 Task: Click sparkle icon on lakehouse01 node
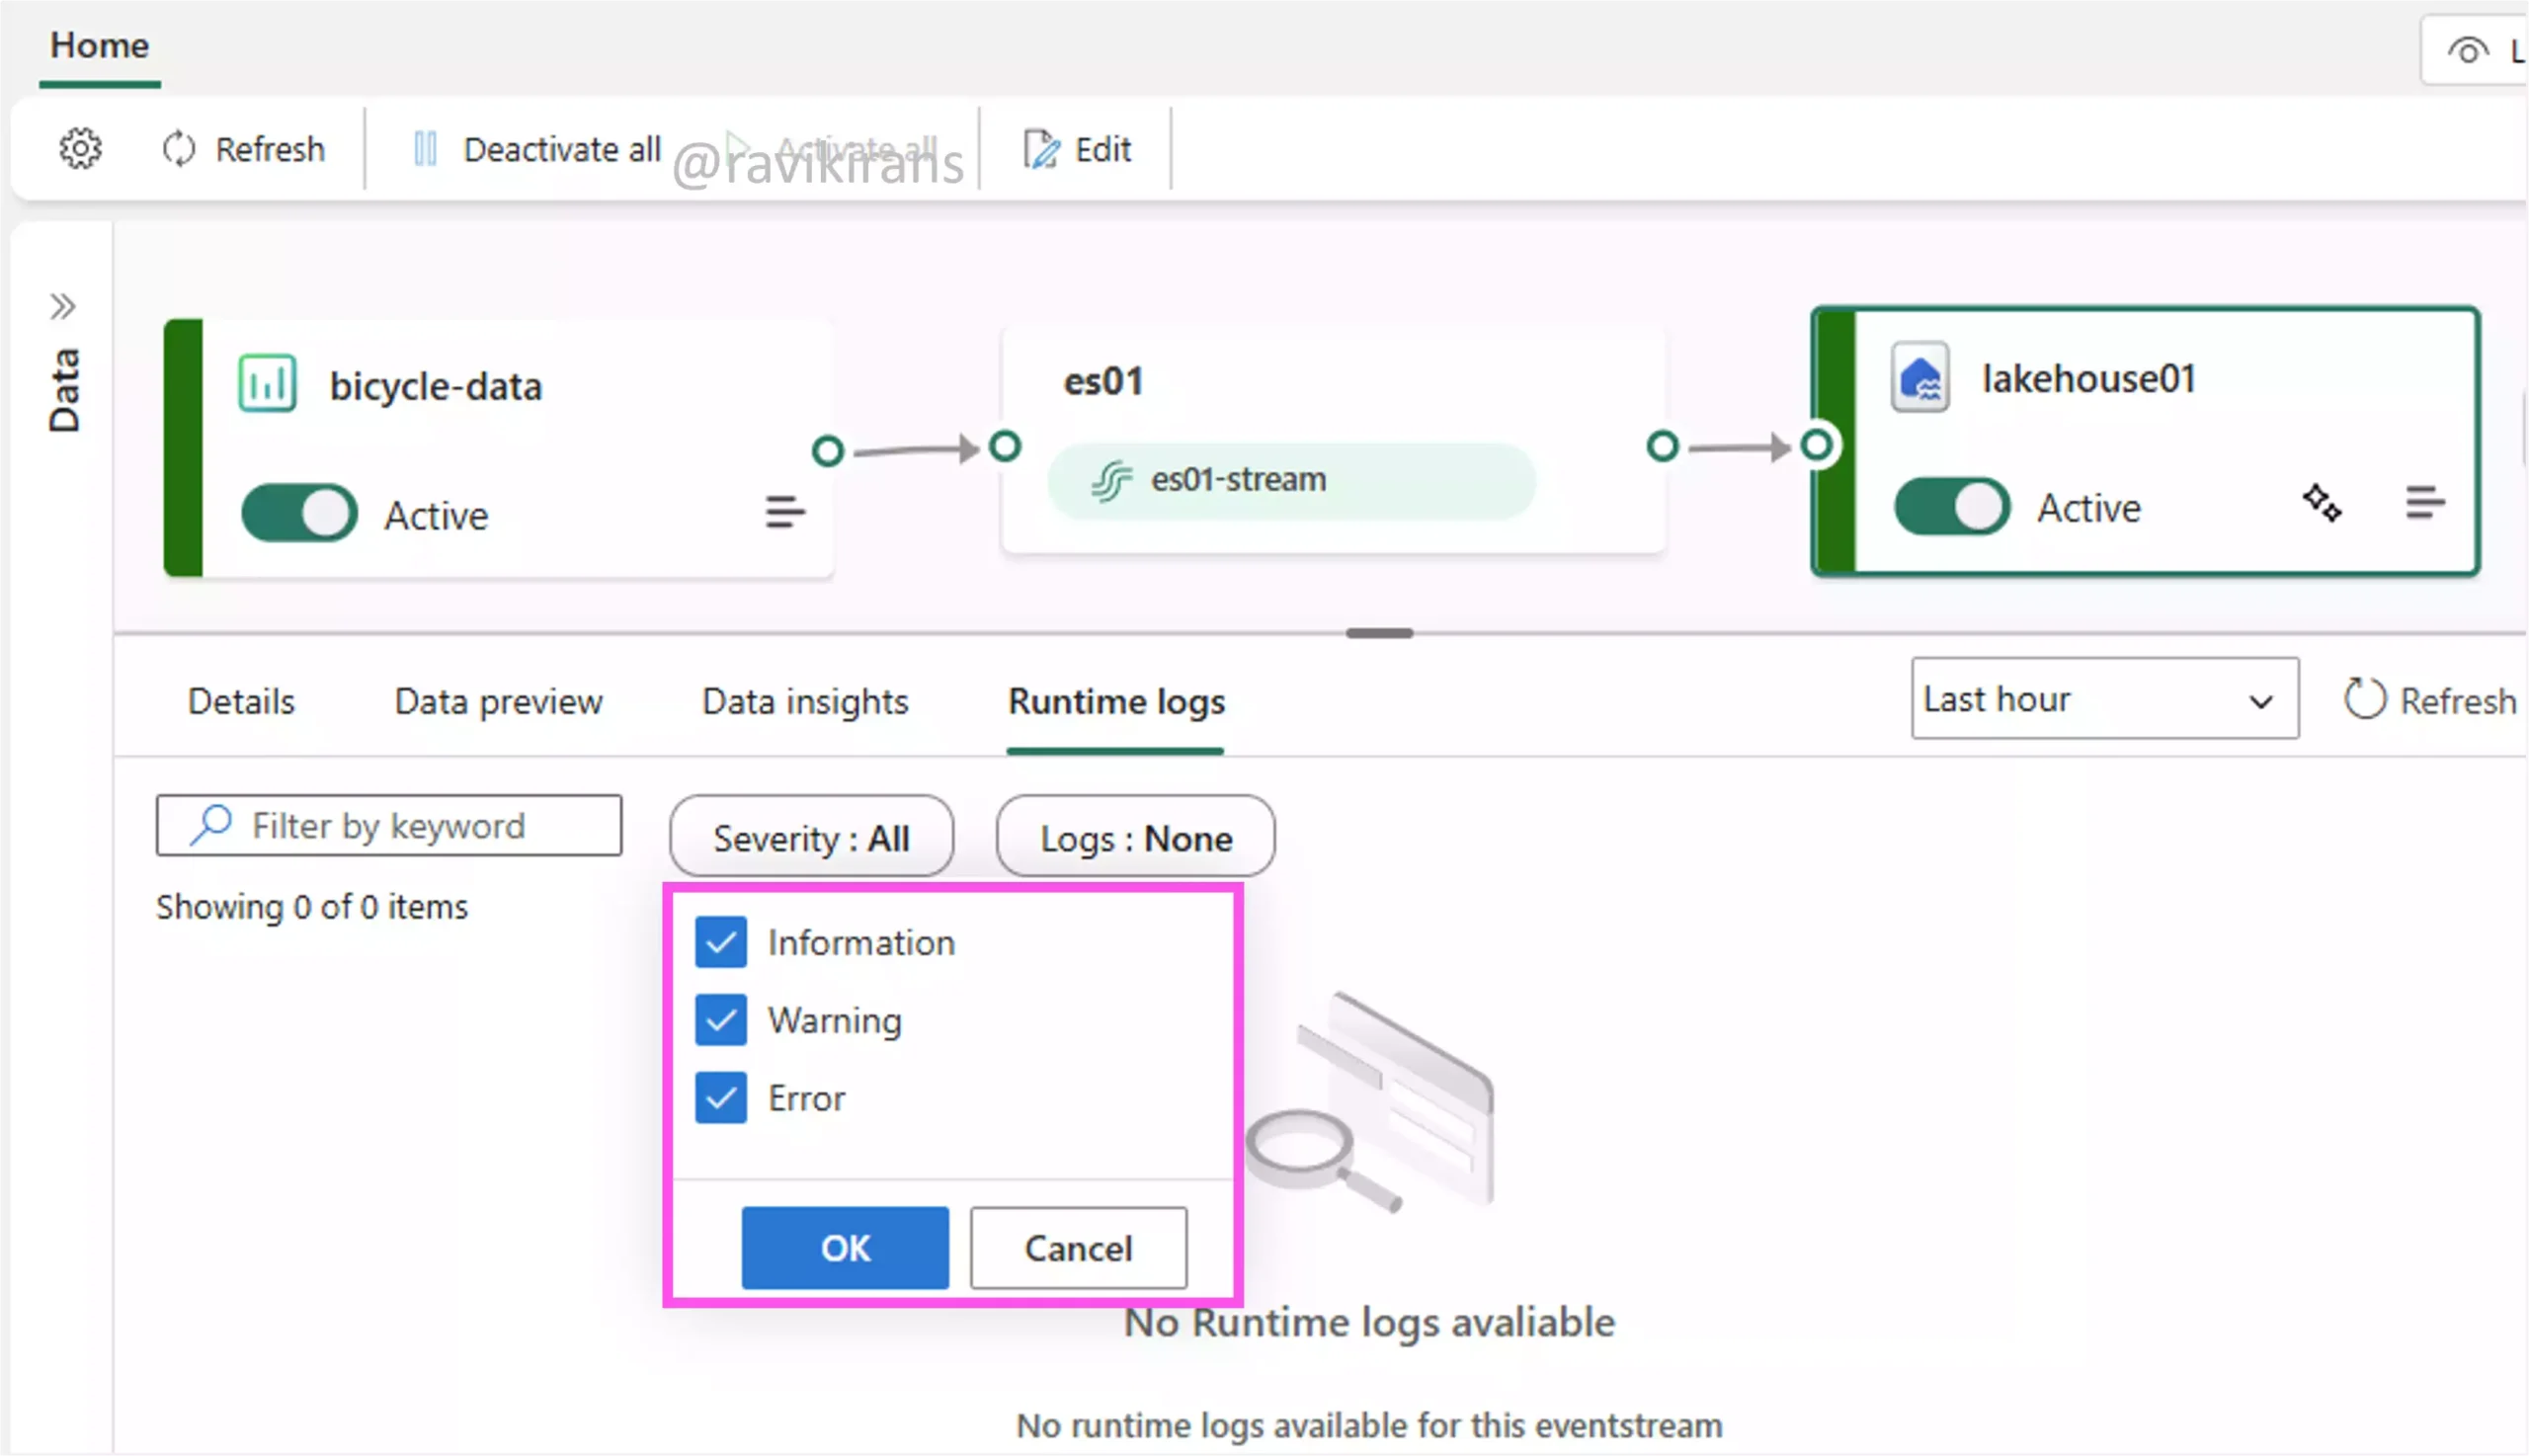2322,502
